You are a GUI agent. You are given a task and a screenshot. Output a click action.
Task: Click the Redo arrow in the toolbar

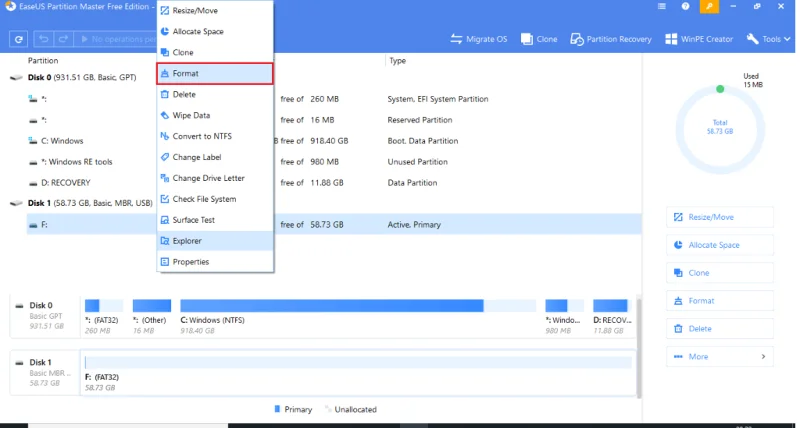(x=63, y=39)
